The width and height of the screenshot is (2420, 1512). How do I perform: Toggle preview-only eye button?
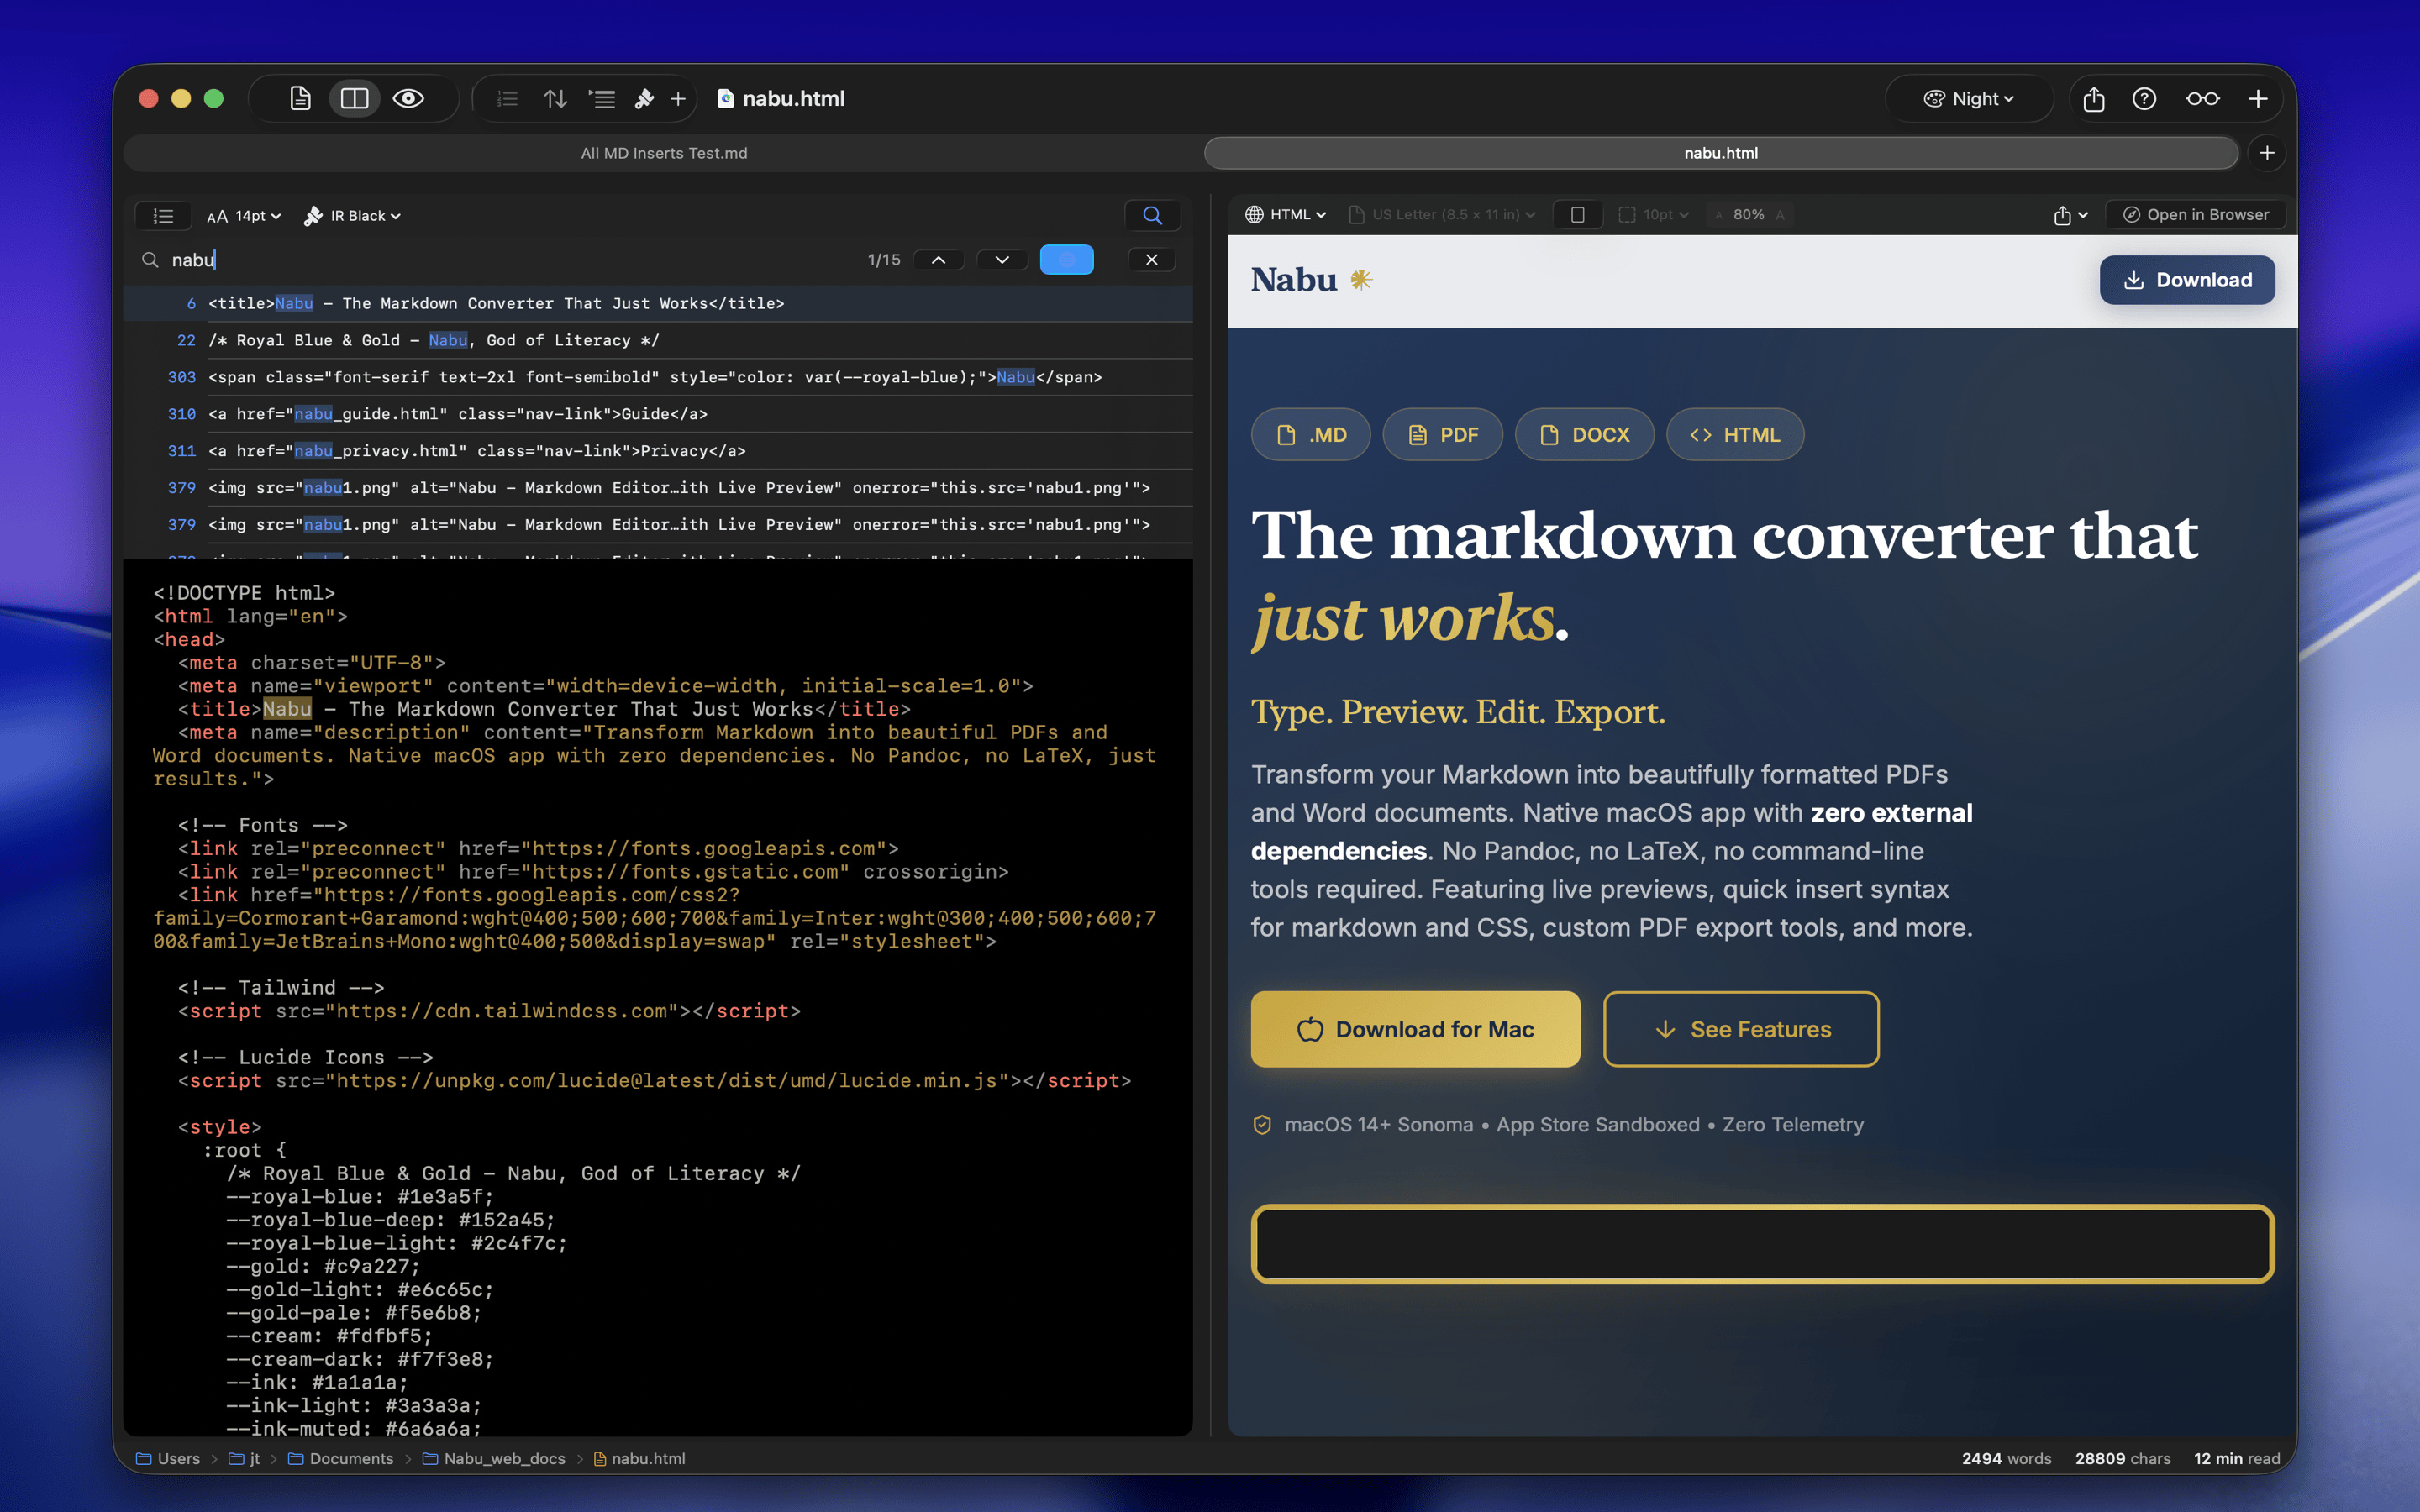pyautogui.click(x=408, y=98)
